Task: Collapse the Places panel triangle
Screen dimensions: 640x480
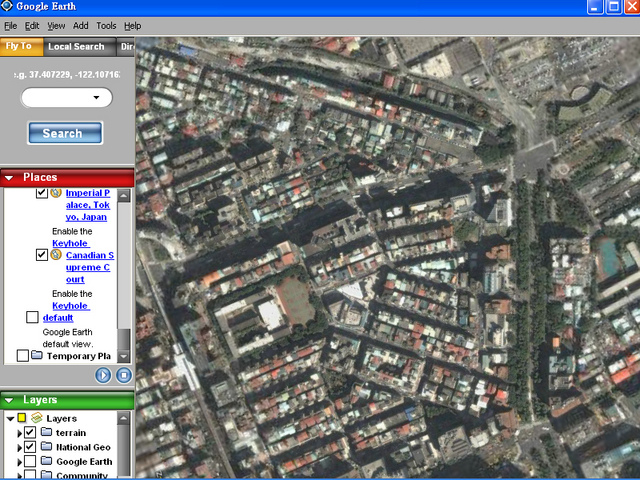Action: pyautogui.click(x=9, y=178)
